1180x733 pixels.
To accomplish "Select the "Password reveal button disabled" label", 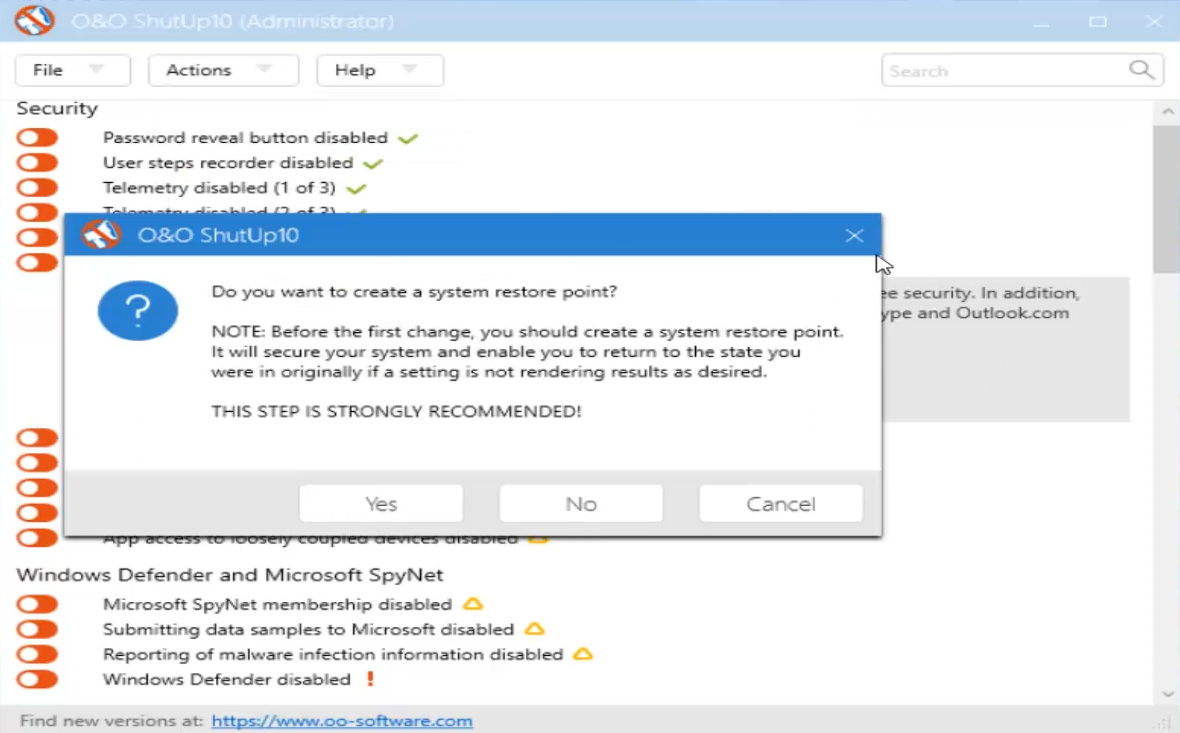I will (245, 138).
